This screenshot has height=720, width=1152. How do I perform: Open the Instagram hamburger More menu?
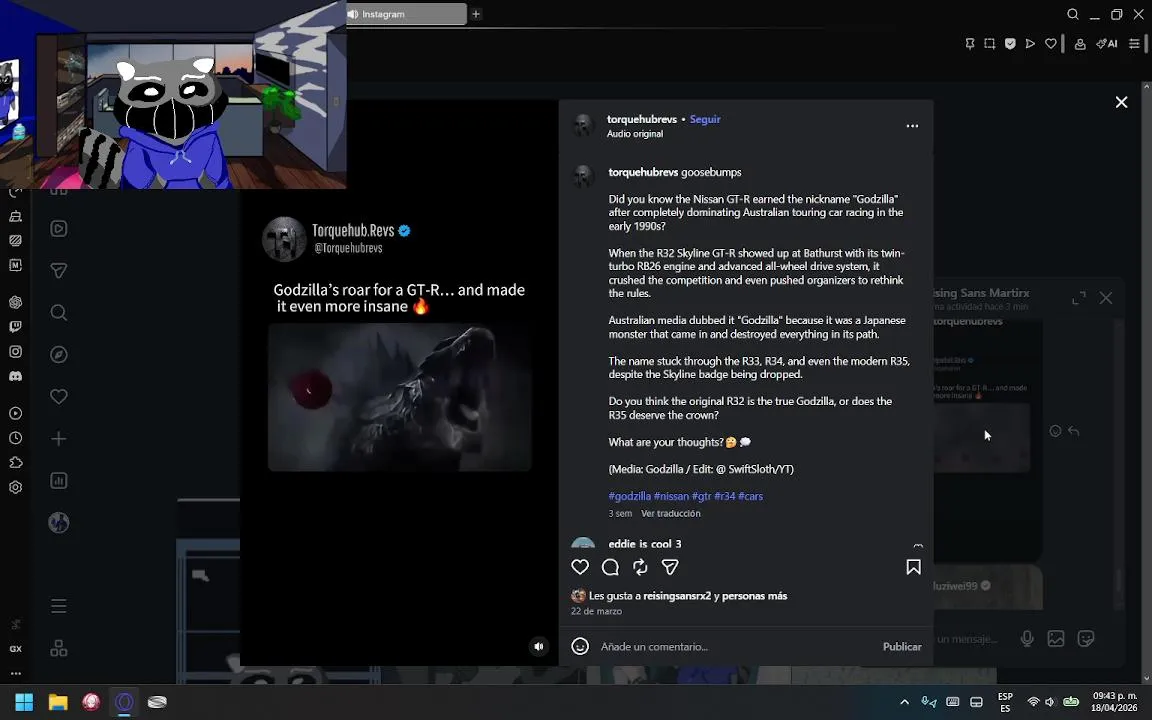(59, 606)
